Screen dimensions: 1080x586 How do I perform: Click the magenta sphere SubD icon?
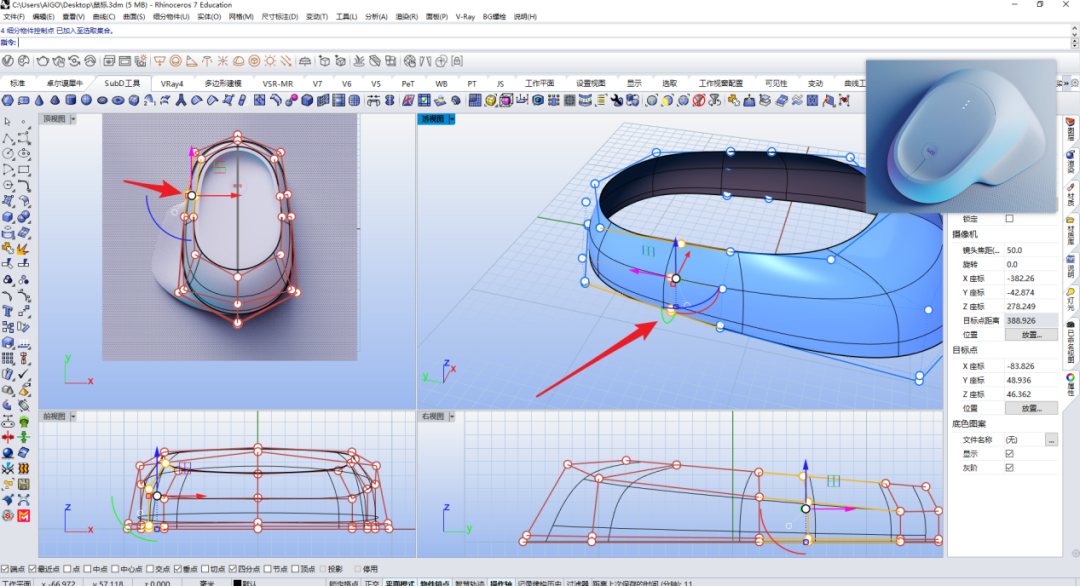pos(291,101)
